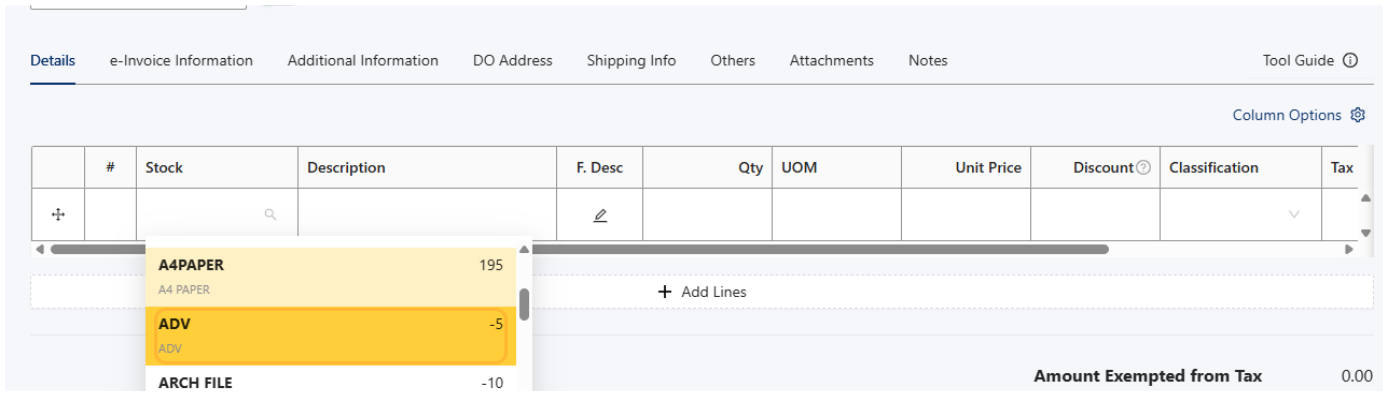Click the Tool Guide info icon
The width and height of the screenshot is (1386, 395).
(1350, 60)
